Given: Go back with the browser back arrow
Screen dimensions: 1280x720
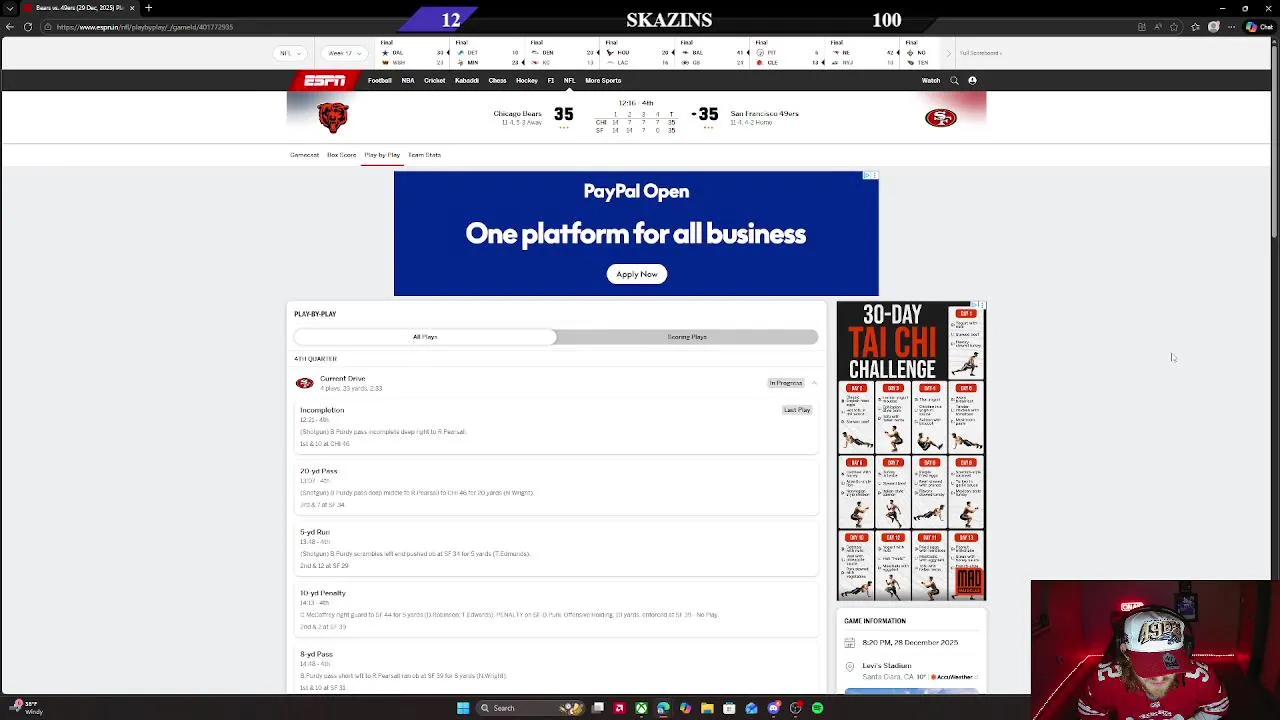Looking at the screenshot, I should [10, 27].
